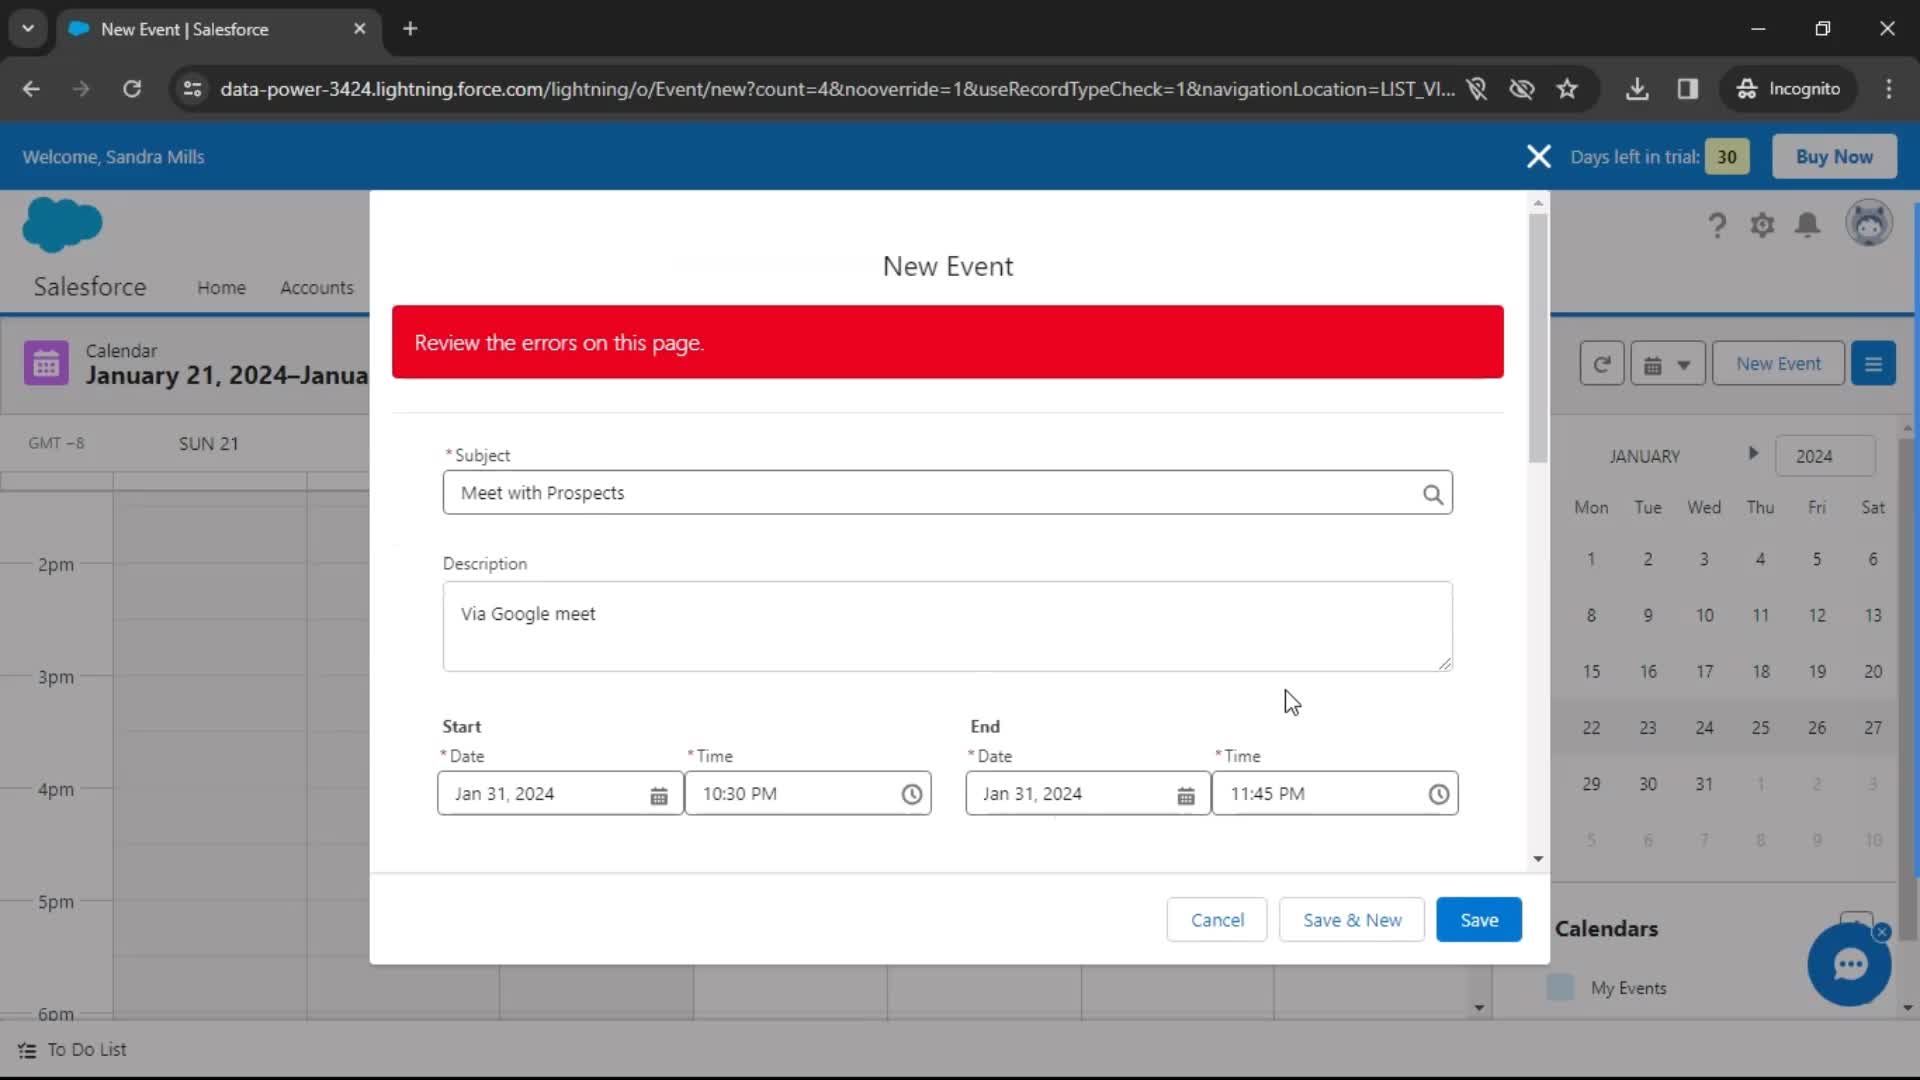Open the Start date calendar picker icon
The image size is (1920, 1080).
point(659,795)
